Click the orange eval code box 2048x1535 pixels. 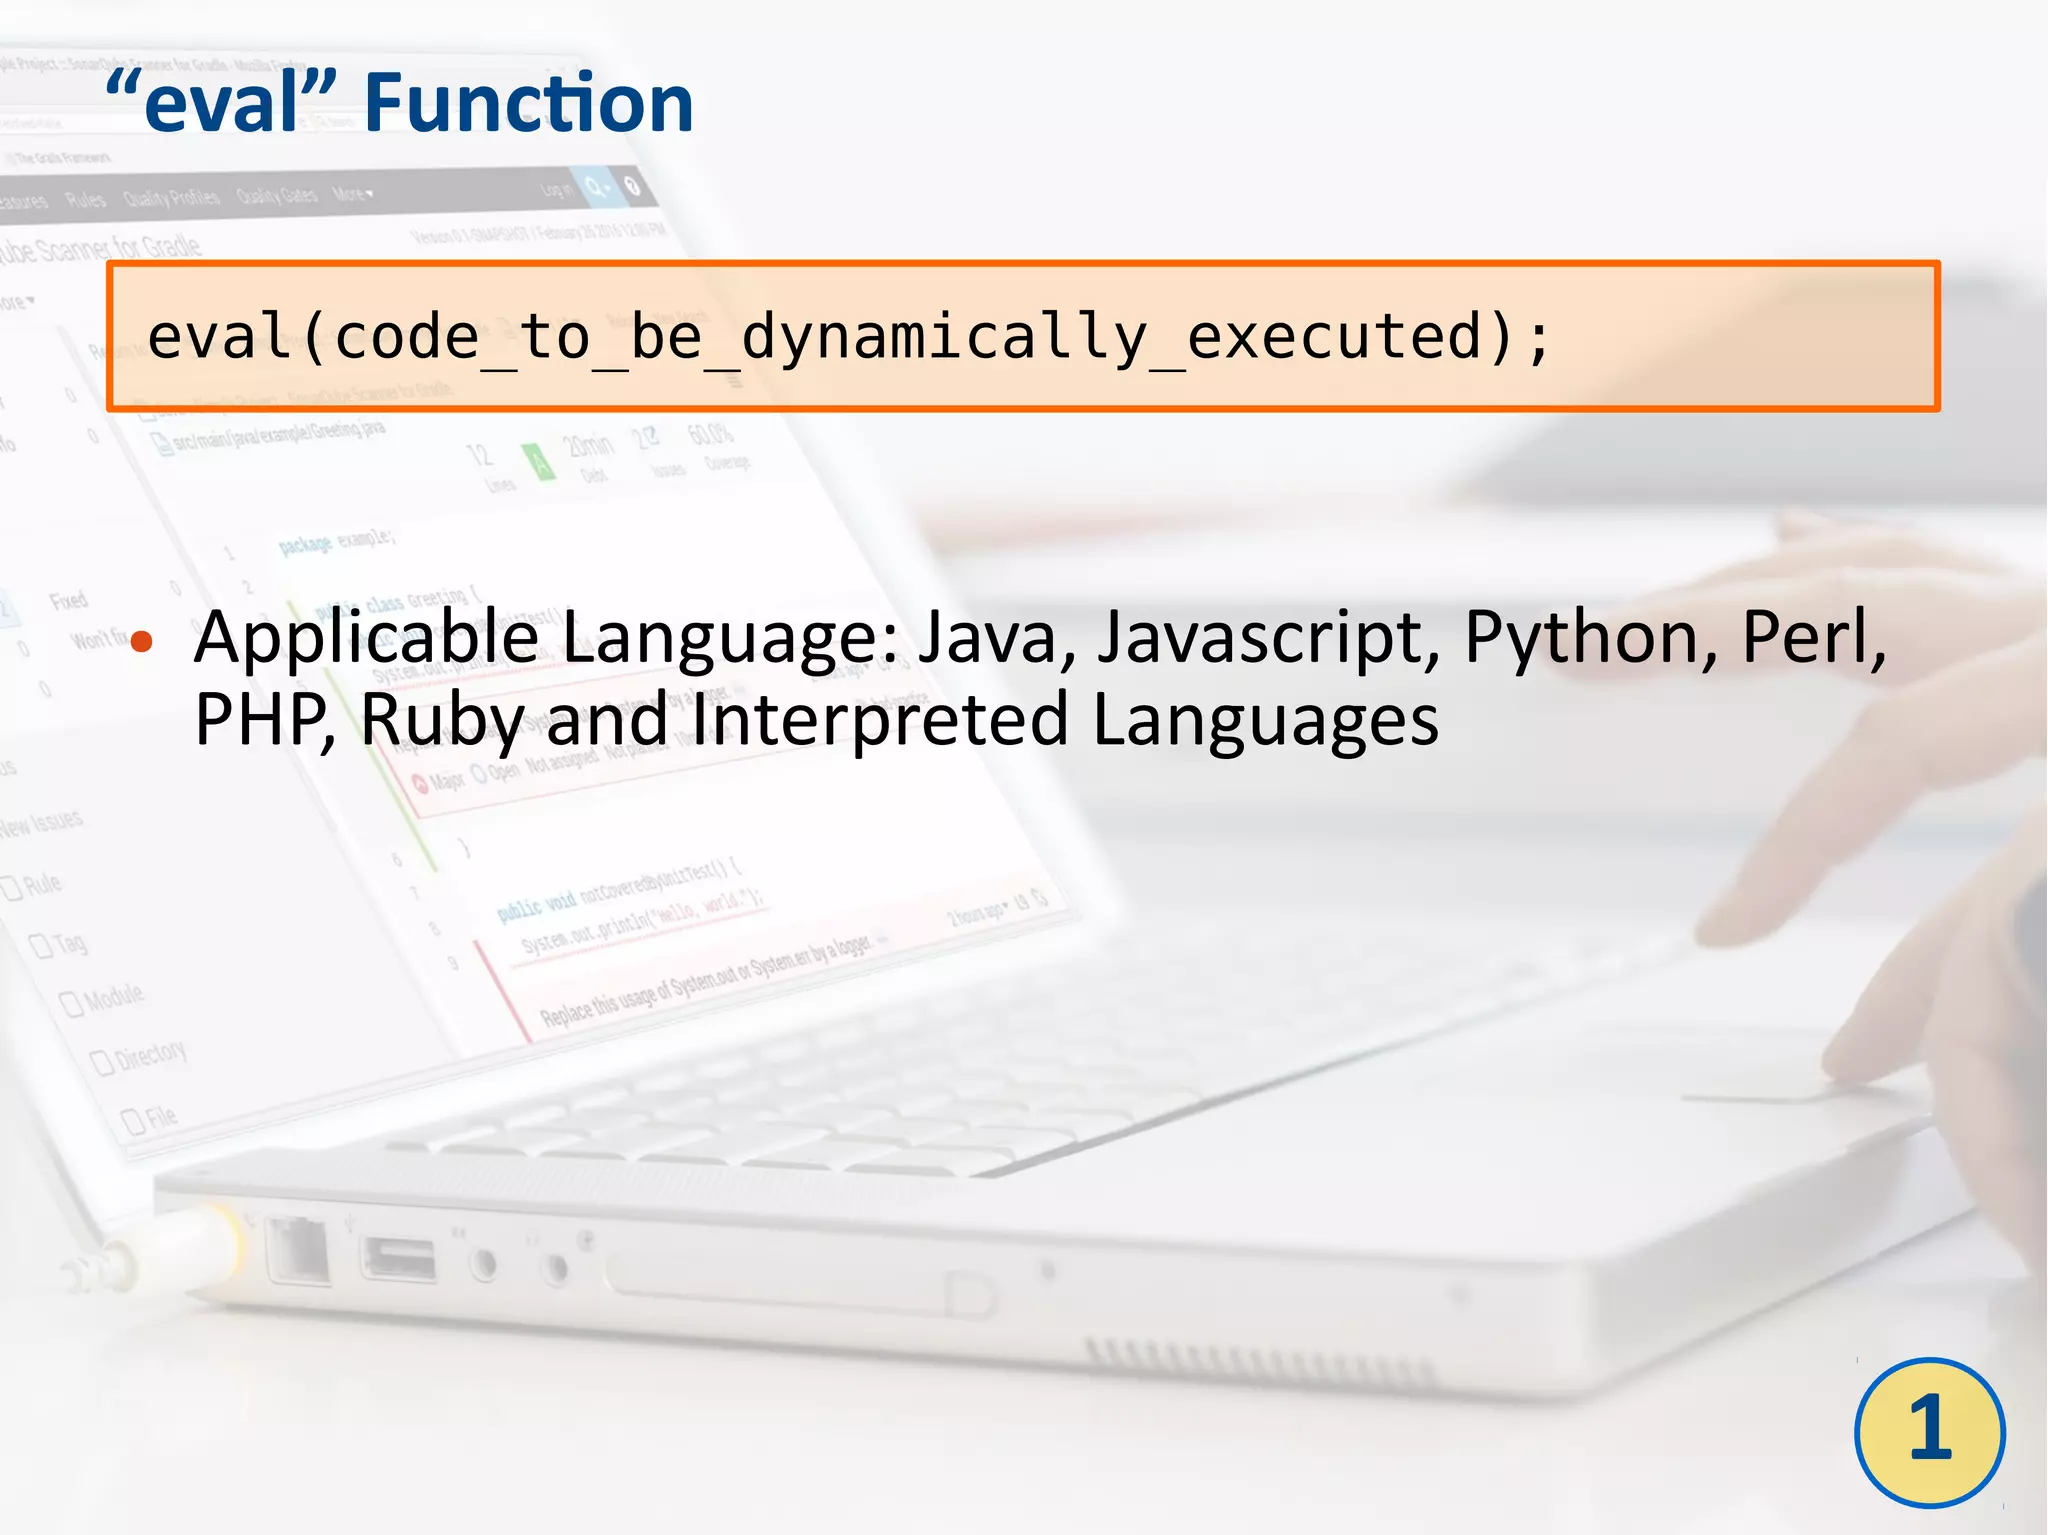[1022, 336]
